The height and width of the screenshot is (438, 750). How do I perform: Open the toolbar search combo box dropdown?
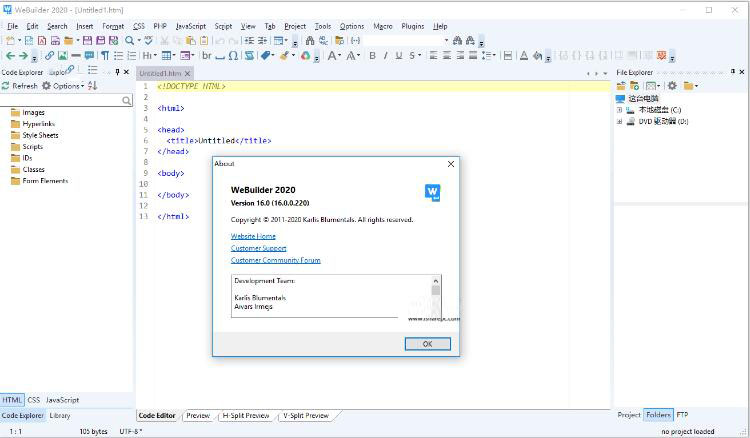[x=446, y=41]
